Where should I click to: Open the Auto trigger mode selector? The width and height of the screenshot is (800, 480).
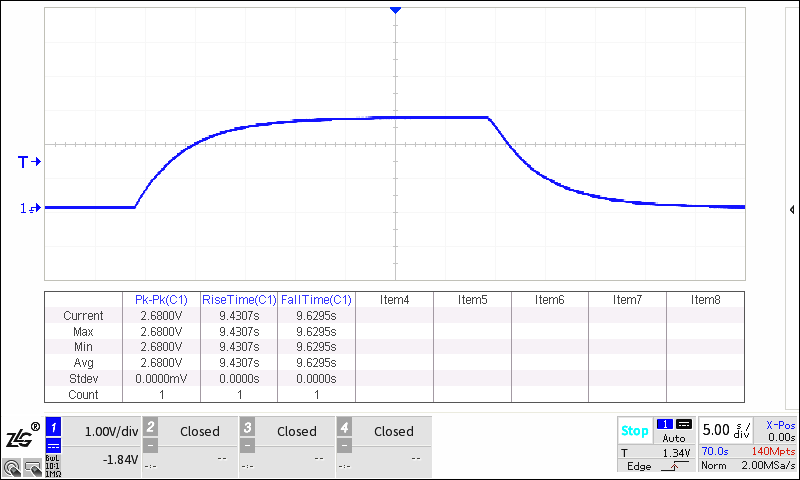point(673,438)
